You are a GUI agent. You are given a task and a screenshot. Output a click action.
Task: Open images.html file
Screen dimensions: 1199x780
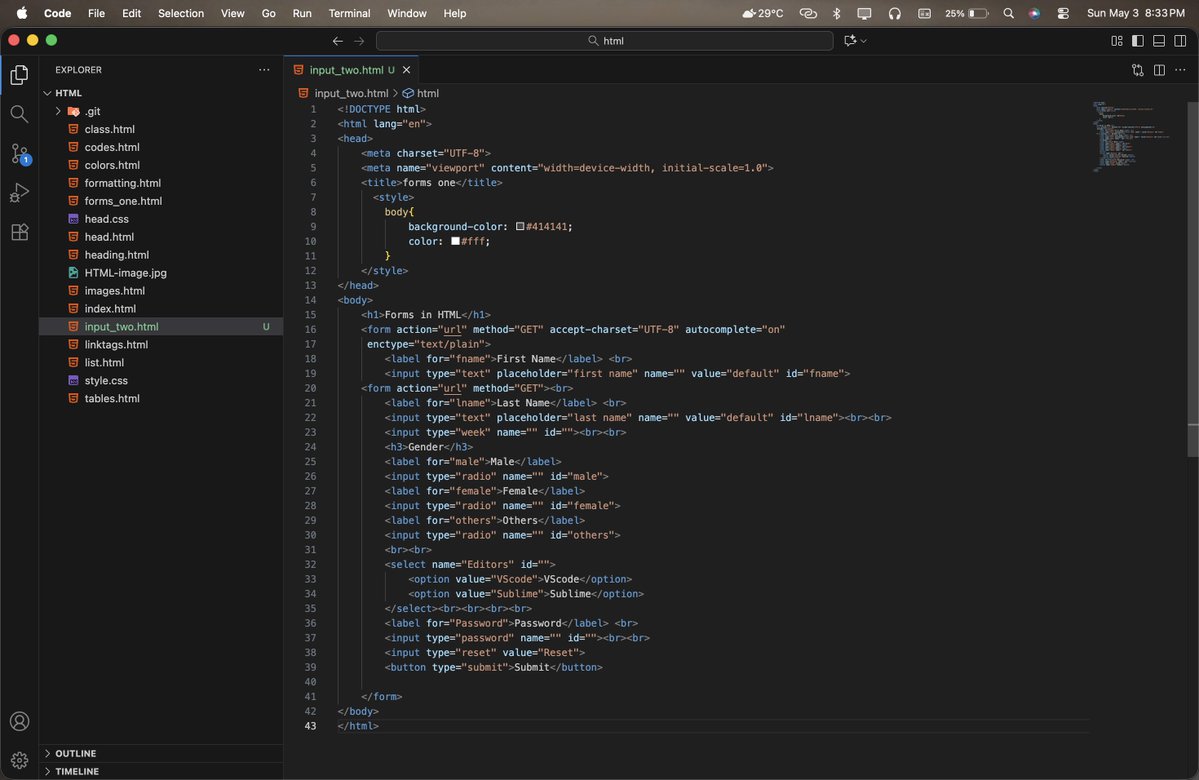(x=115, y=291)
